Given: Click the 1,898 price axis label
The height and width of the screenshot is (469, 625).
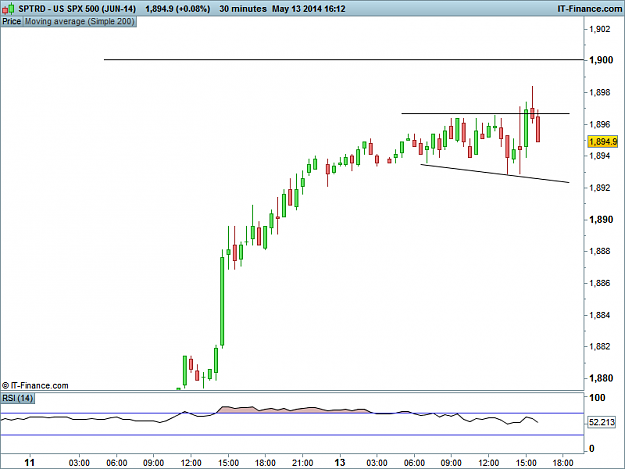Looking at the screenshot, I should pos(599,92).
